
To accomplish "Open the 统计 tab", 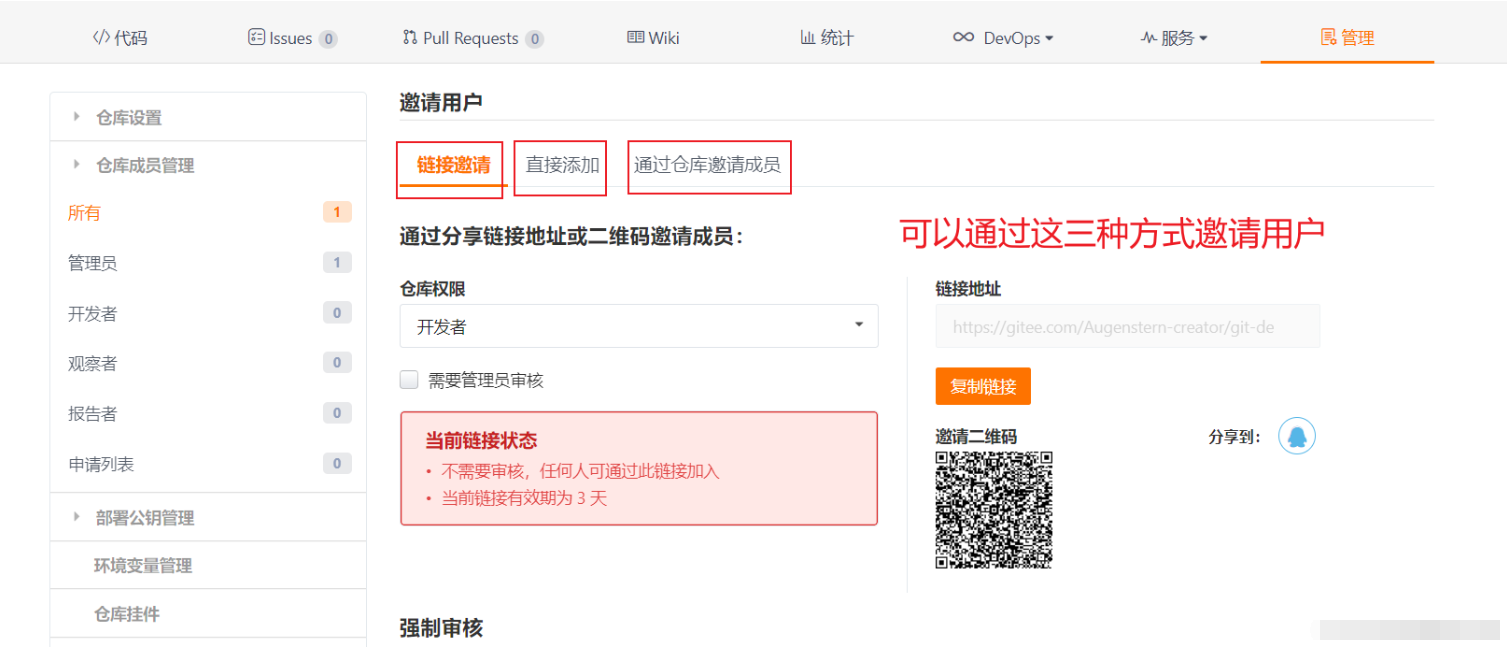I will (x=826, y=38).
